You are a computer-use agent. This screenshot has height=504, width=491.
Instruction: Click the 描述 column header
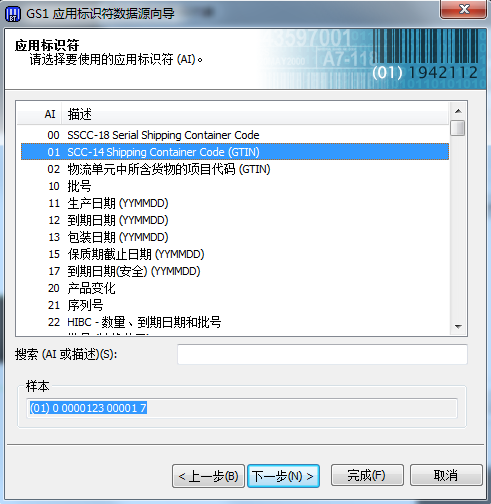pyautogui.click(x=255, y=114)
